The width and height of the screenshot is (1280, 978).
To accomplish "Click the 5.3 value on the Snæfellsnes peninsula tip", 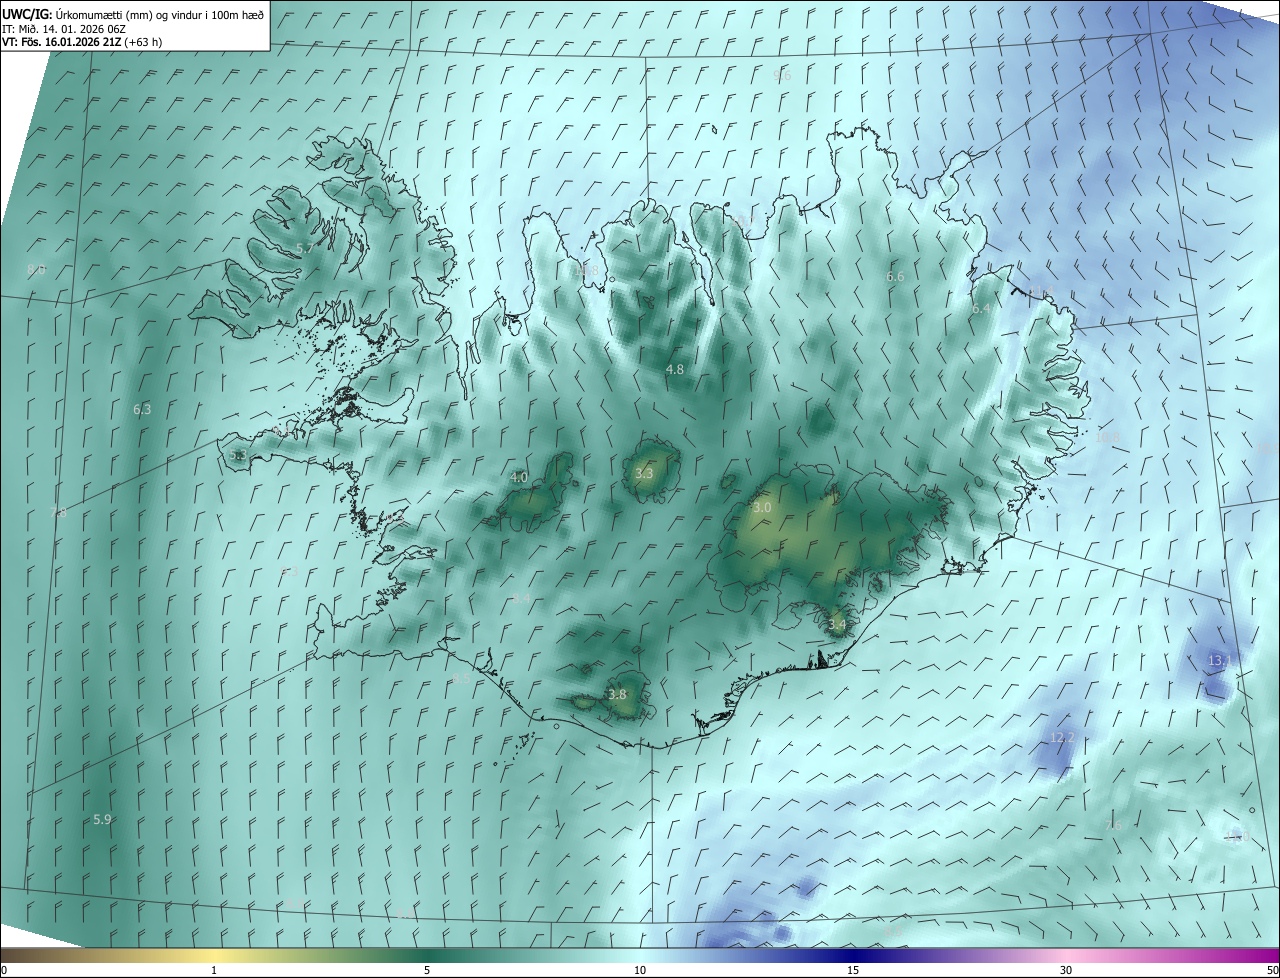I will click(x=237, y=455).
